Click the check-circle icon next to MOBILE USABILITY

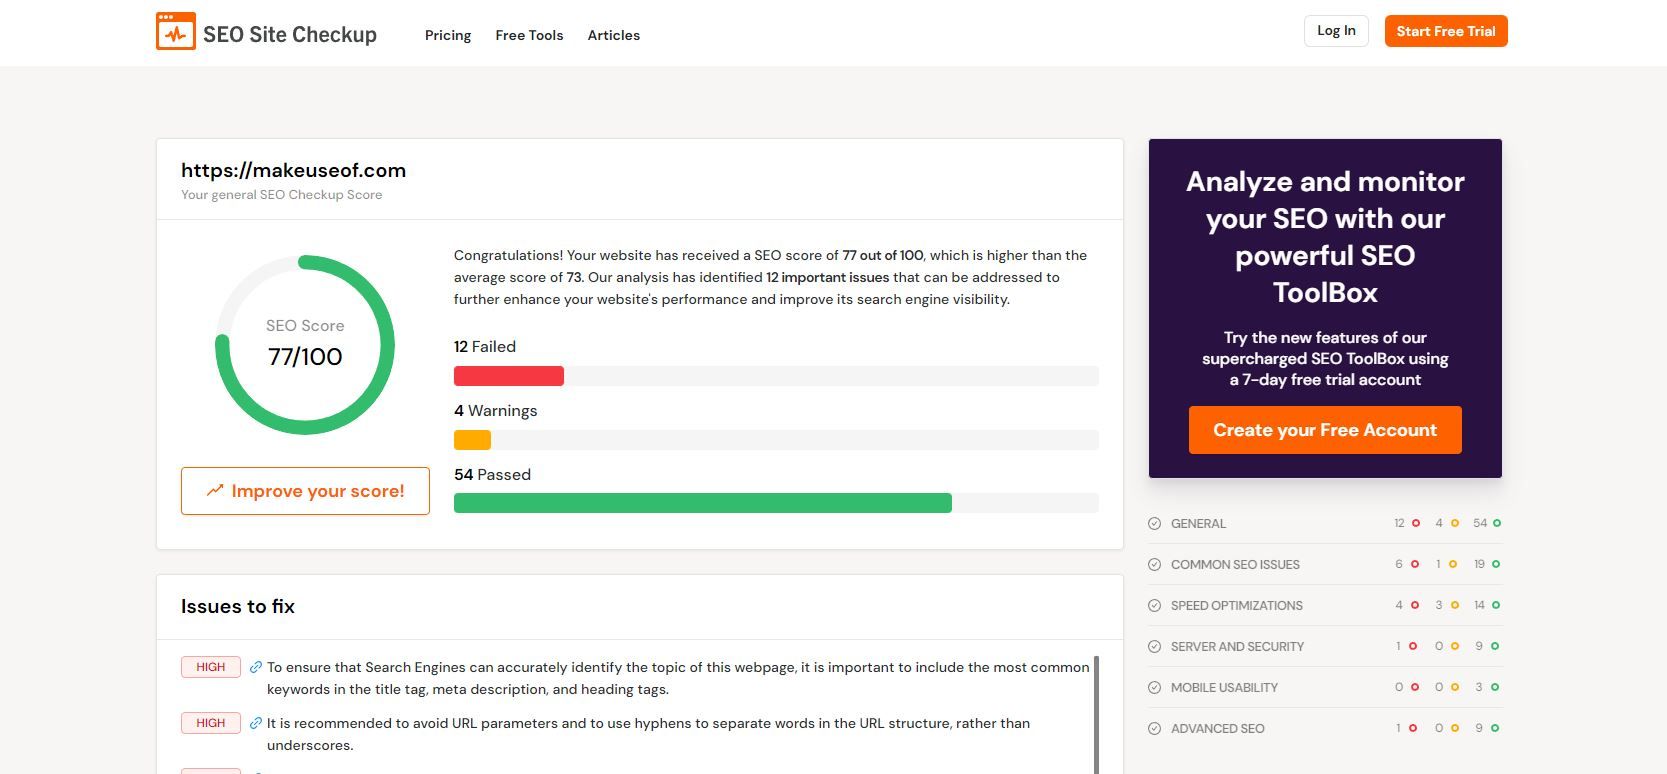[1155, 687]
